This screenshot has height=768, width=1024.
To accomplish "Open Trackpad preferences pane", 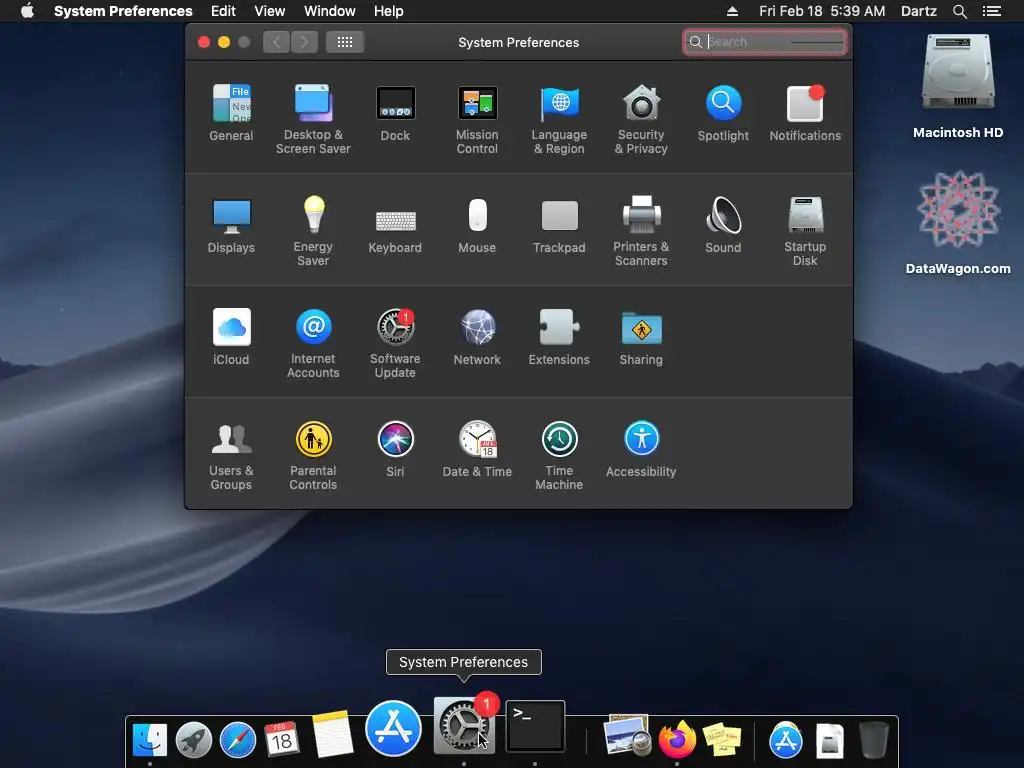I will pos(559,225).
